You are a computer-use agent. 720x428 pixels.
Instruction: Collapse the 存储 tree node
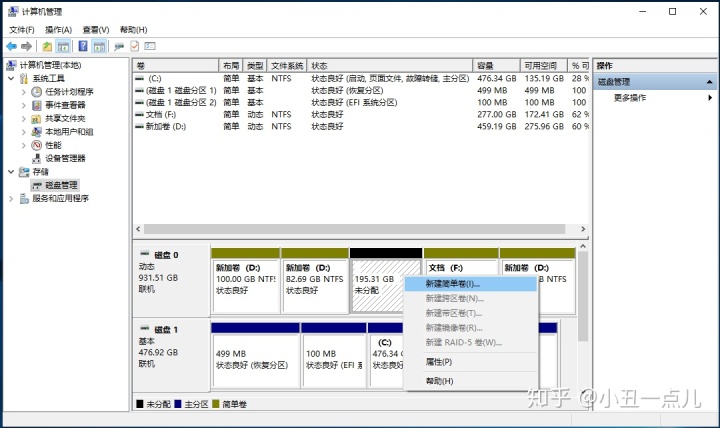(11, 172)
